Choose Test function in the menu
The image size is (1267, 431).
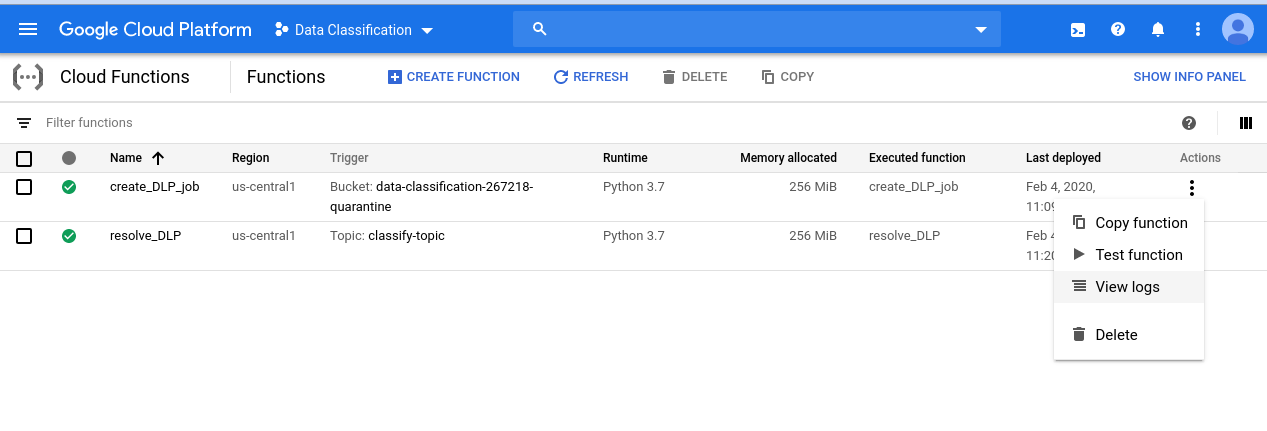[1138, 255]
